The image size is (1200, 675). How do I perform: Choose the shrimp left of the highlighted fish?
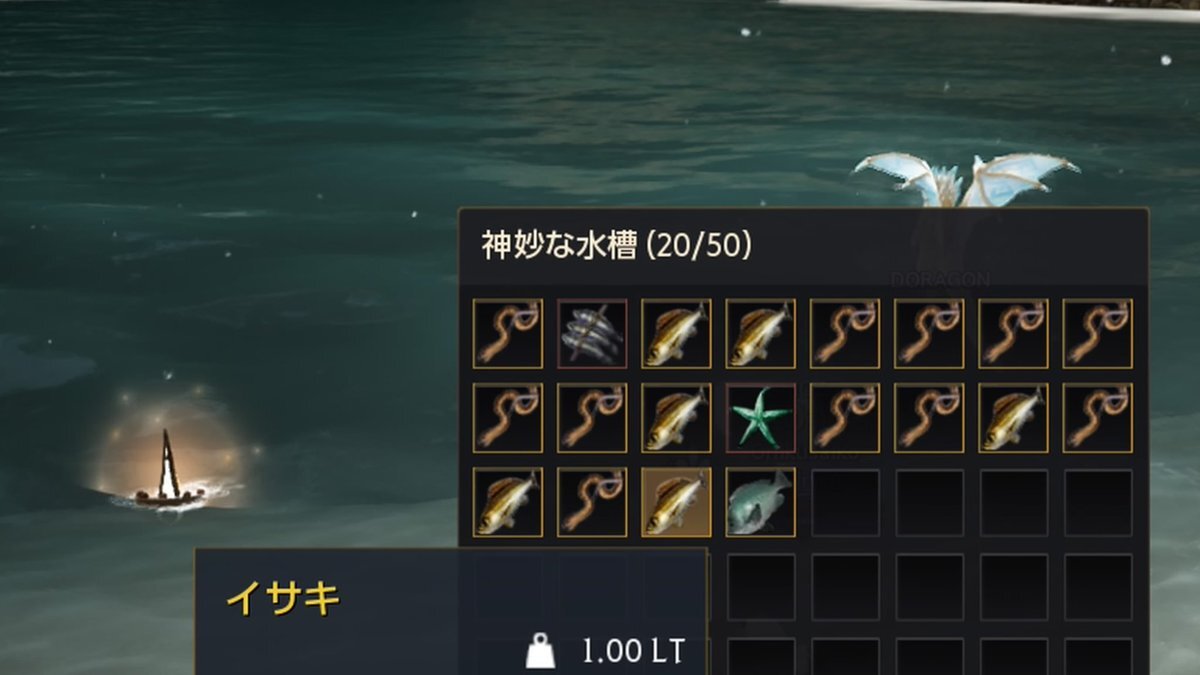592,502
